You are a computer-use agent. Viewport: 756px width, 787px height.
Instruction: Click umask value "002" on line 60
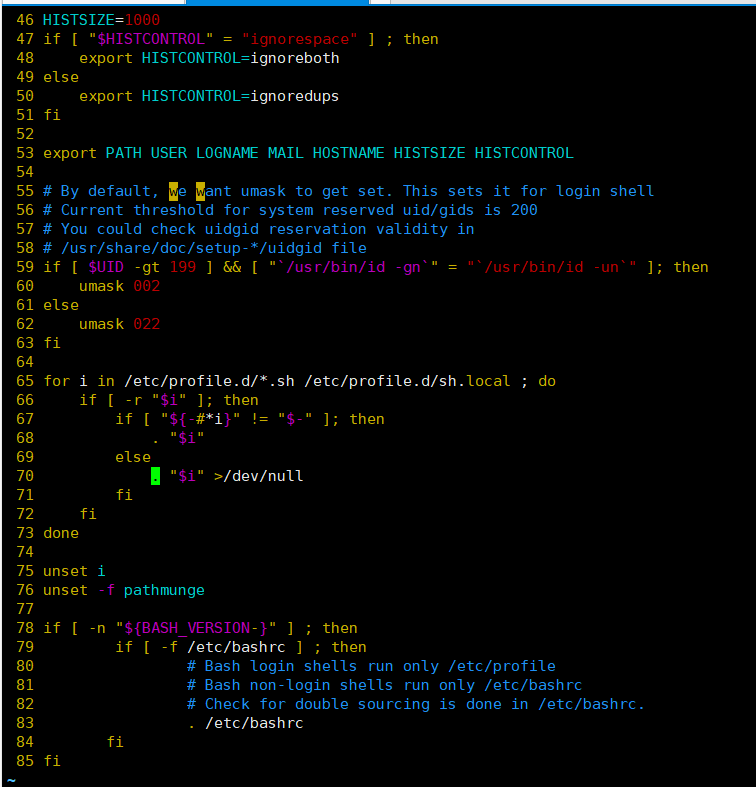point(147,286)
